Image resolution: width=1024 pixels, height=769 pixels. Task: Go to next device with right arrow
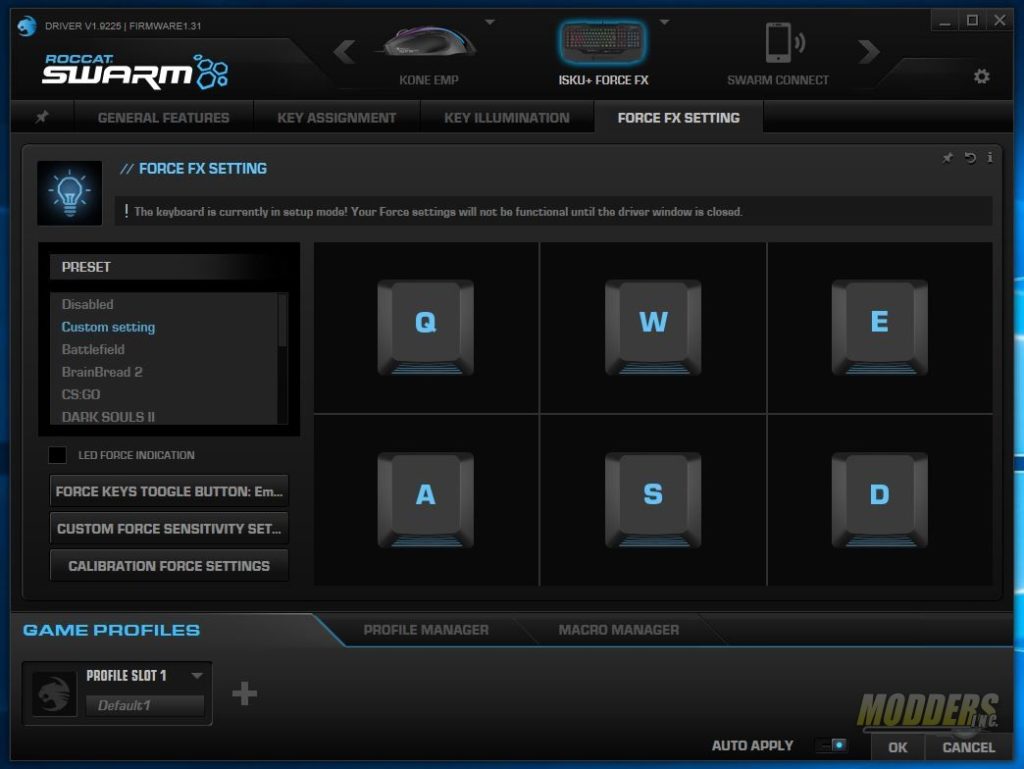tap(869, 52)
